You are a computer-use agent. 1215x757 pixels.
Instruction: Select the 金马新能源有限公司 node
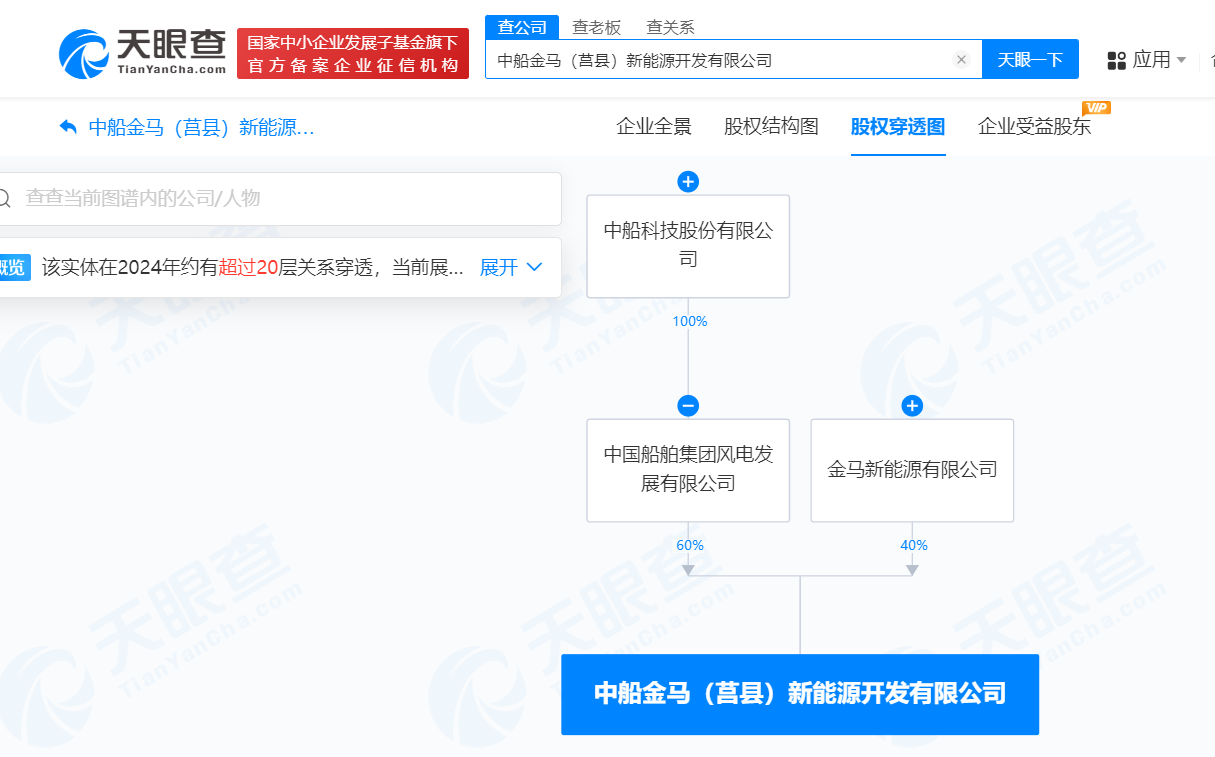(912, 470)
